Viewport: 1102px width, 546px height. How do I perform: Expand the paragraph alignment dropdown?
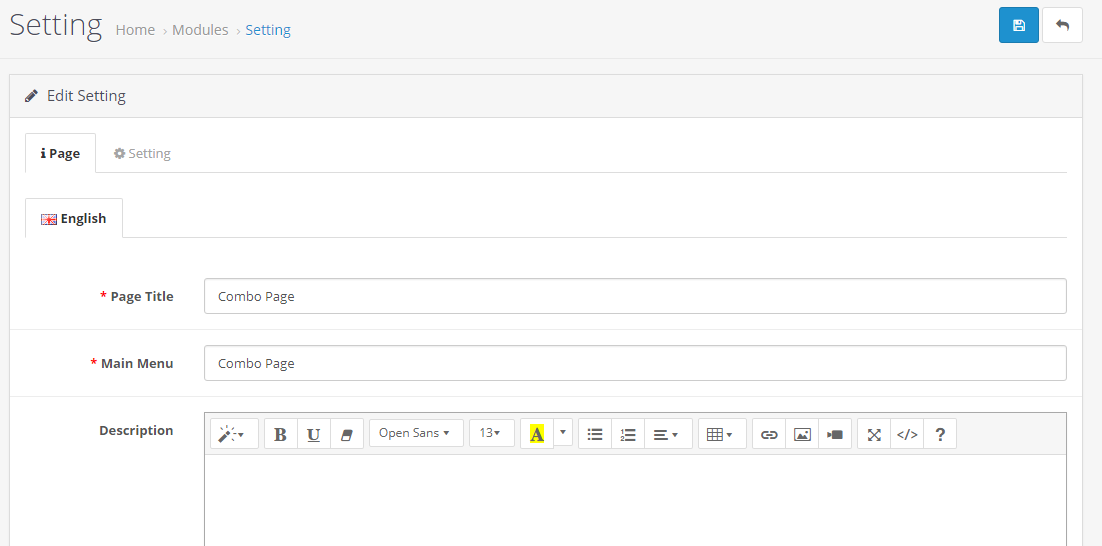(668, 434)
